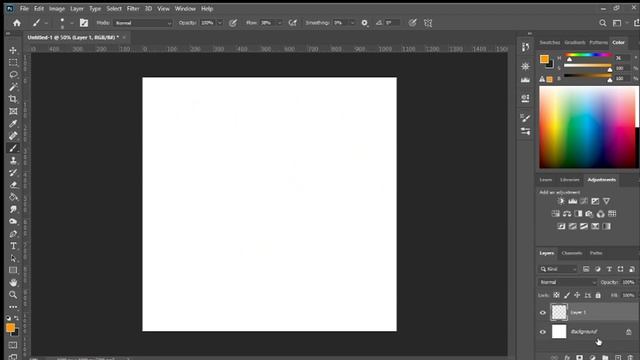640x360 pixels.
Task: Select the Rectangular Marquee tool
Action: click(13, 62)
